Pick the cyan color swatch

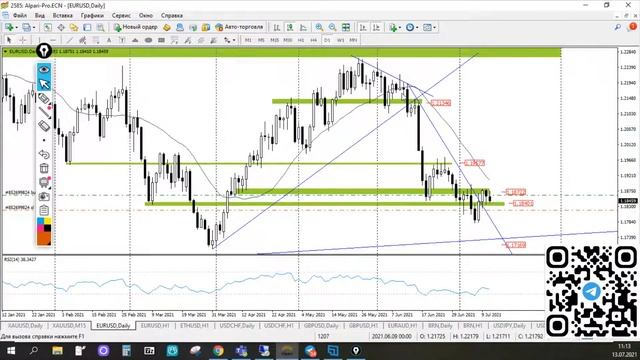pos(40,221)
